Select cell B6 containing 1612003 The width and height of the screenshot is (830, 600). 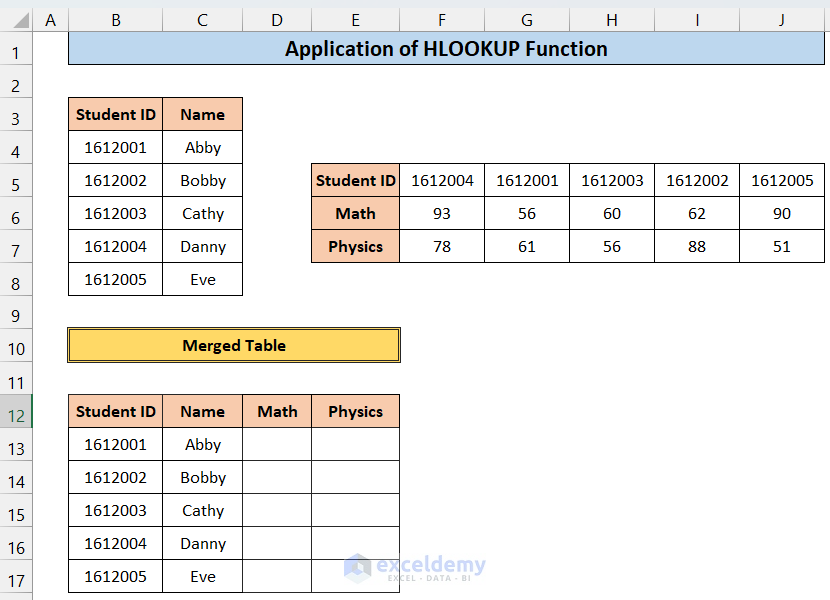[115, 213]
